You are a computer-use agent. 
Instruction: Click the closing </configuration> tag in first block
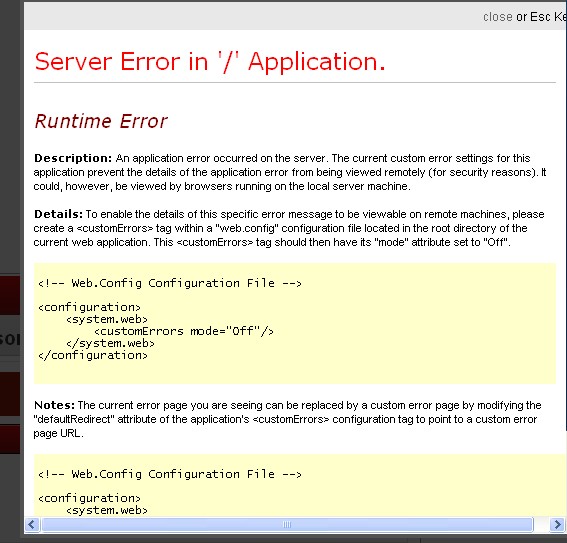tap(93, 355)
